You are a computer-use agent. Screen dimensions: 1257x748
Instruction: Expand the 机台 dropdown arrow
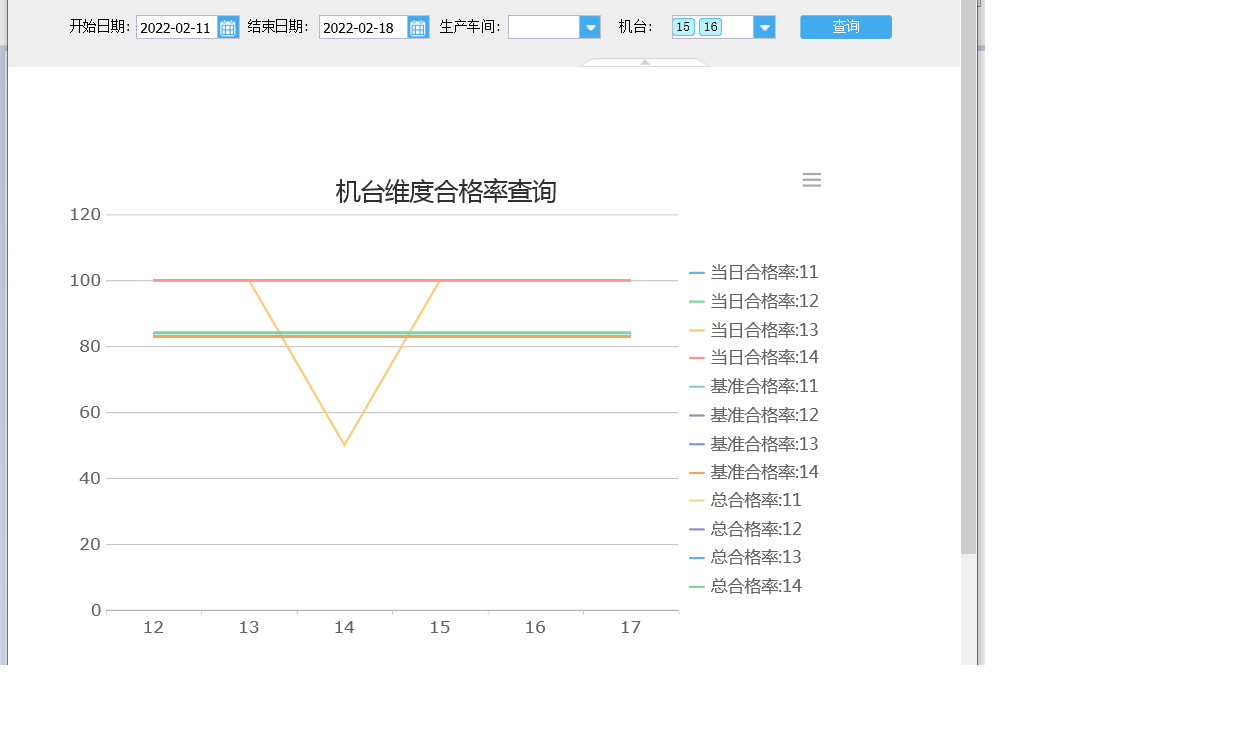coord(764,28)
